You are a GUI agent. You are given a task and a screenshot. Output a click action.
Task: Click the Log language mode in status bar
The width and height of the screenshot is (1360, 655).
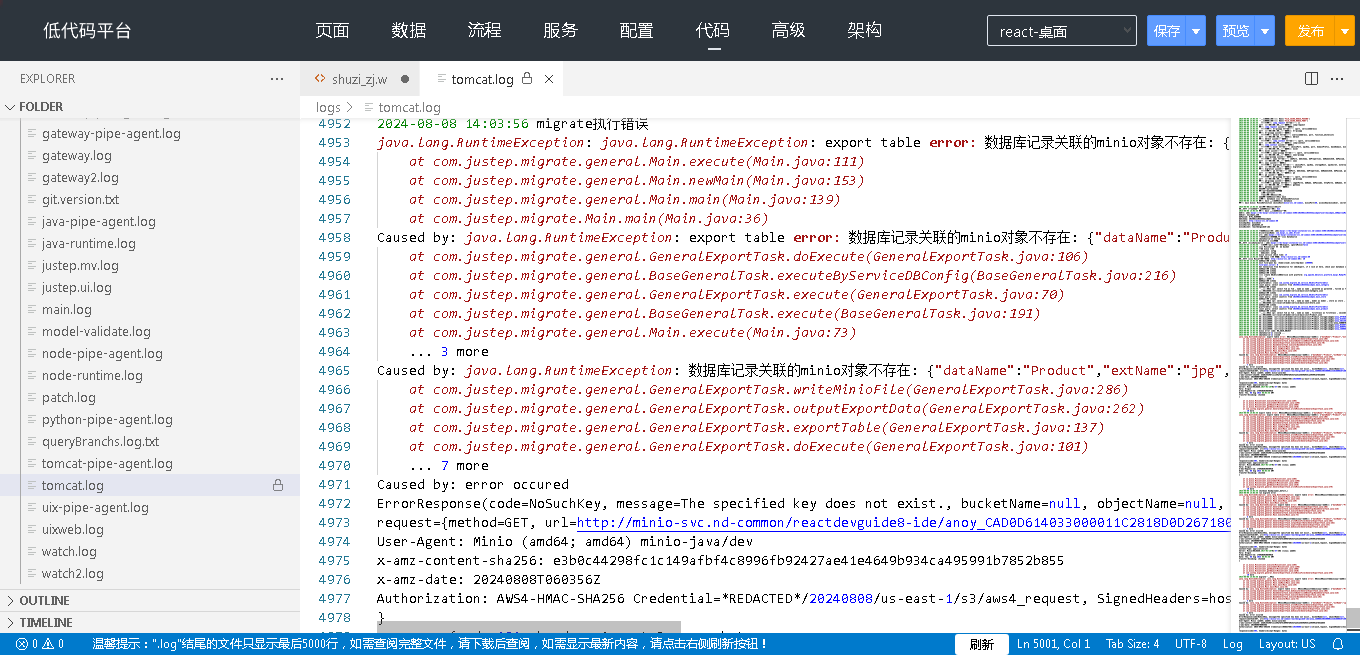(x=1233, y=644)
